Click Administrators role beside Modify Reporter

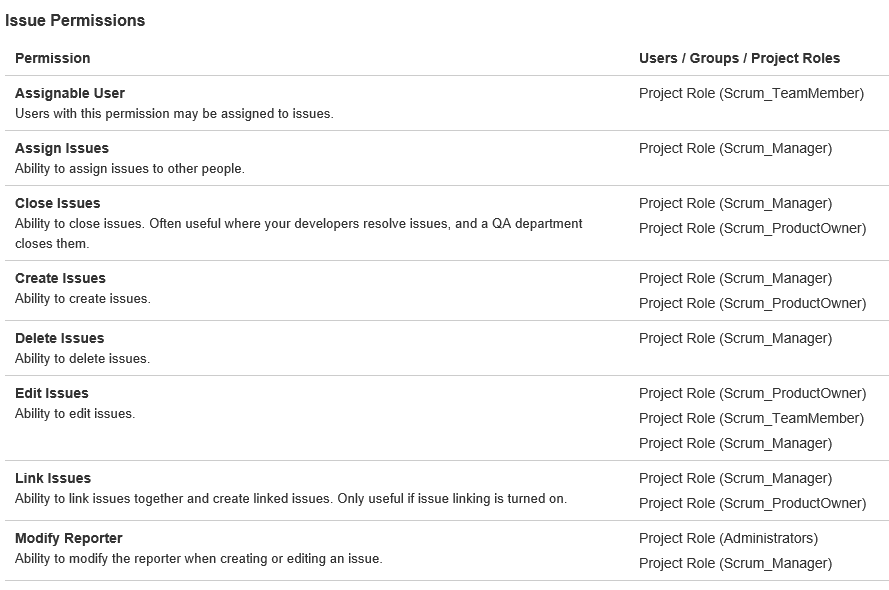point(729,538)
